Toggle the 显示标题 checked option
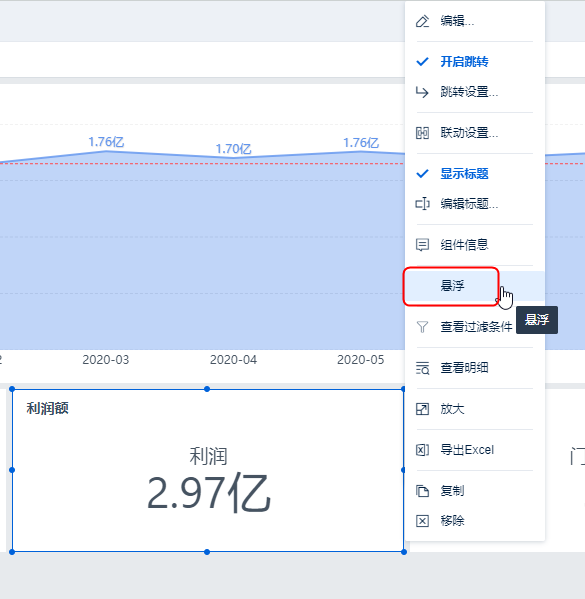585x599 pixels. coord(475,174)
